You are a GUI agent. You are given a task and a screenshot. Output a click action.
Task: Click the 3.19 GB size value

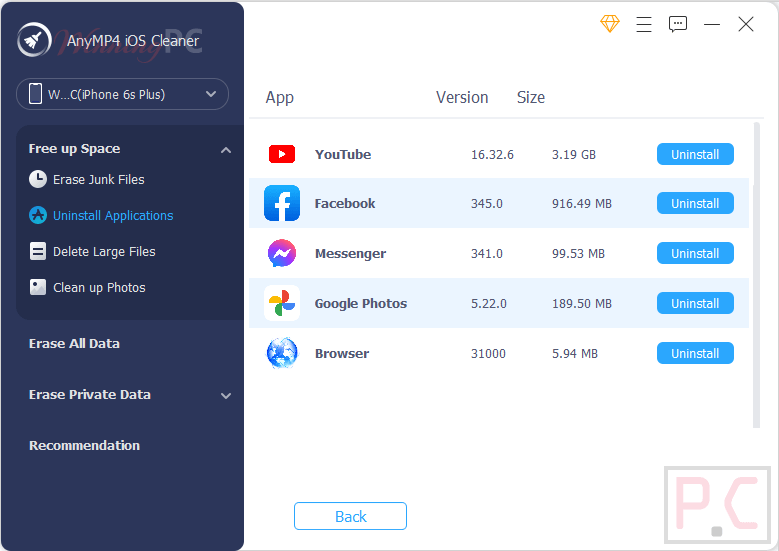coord(574,155)
